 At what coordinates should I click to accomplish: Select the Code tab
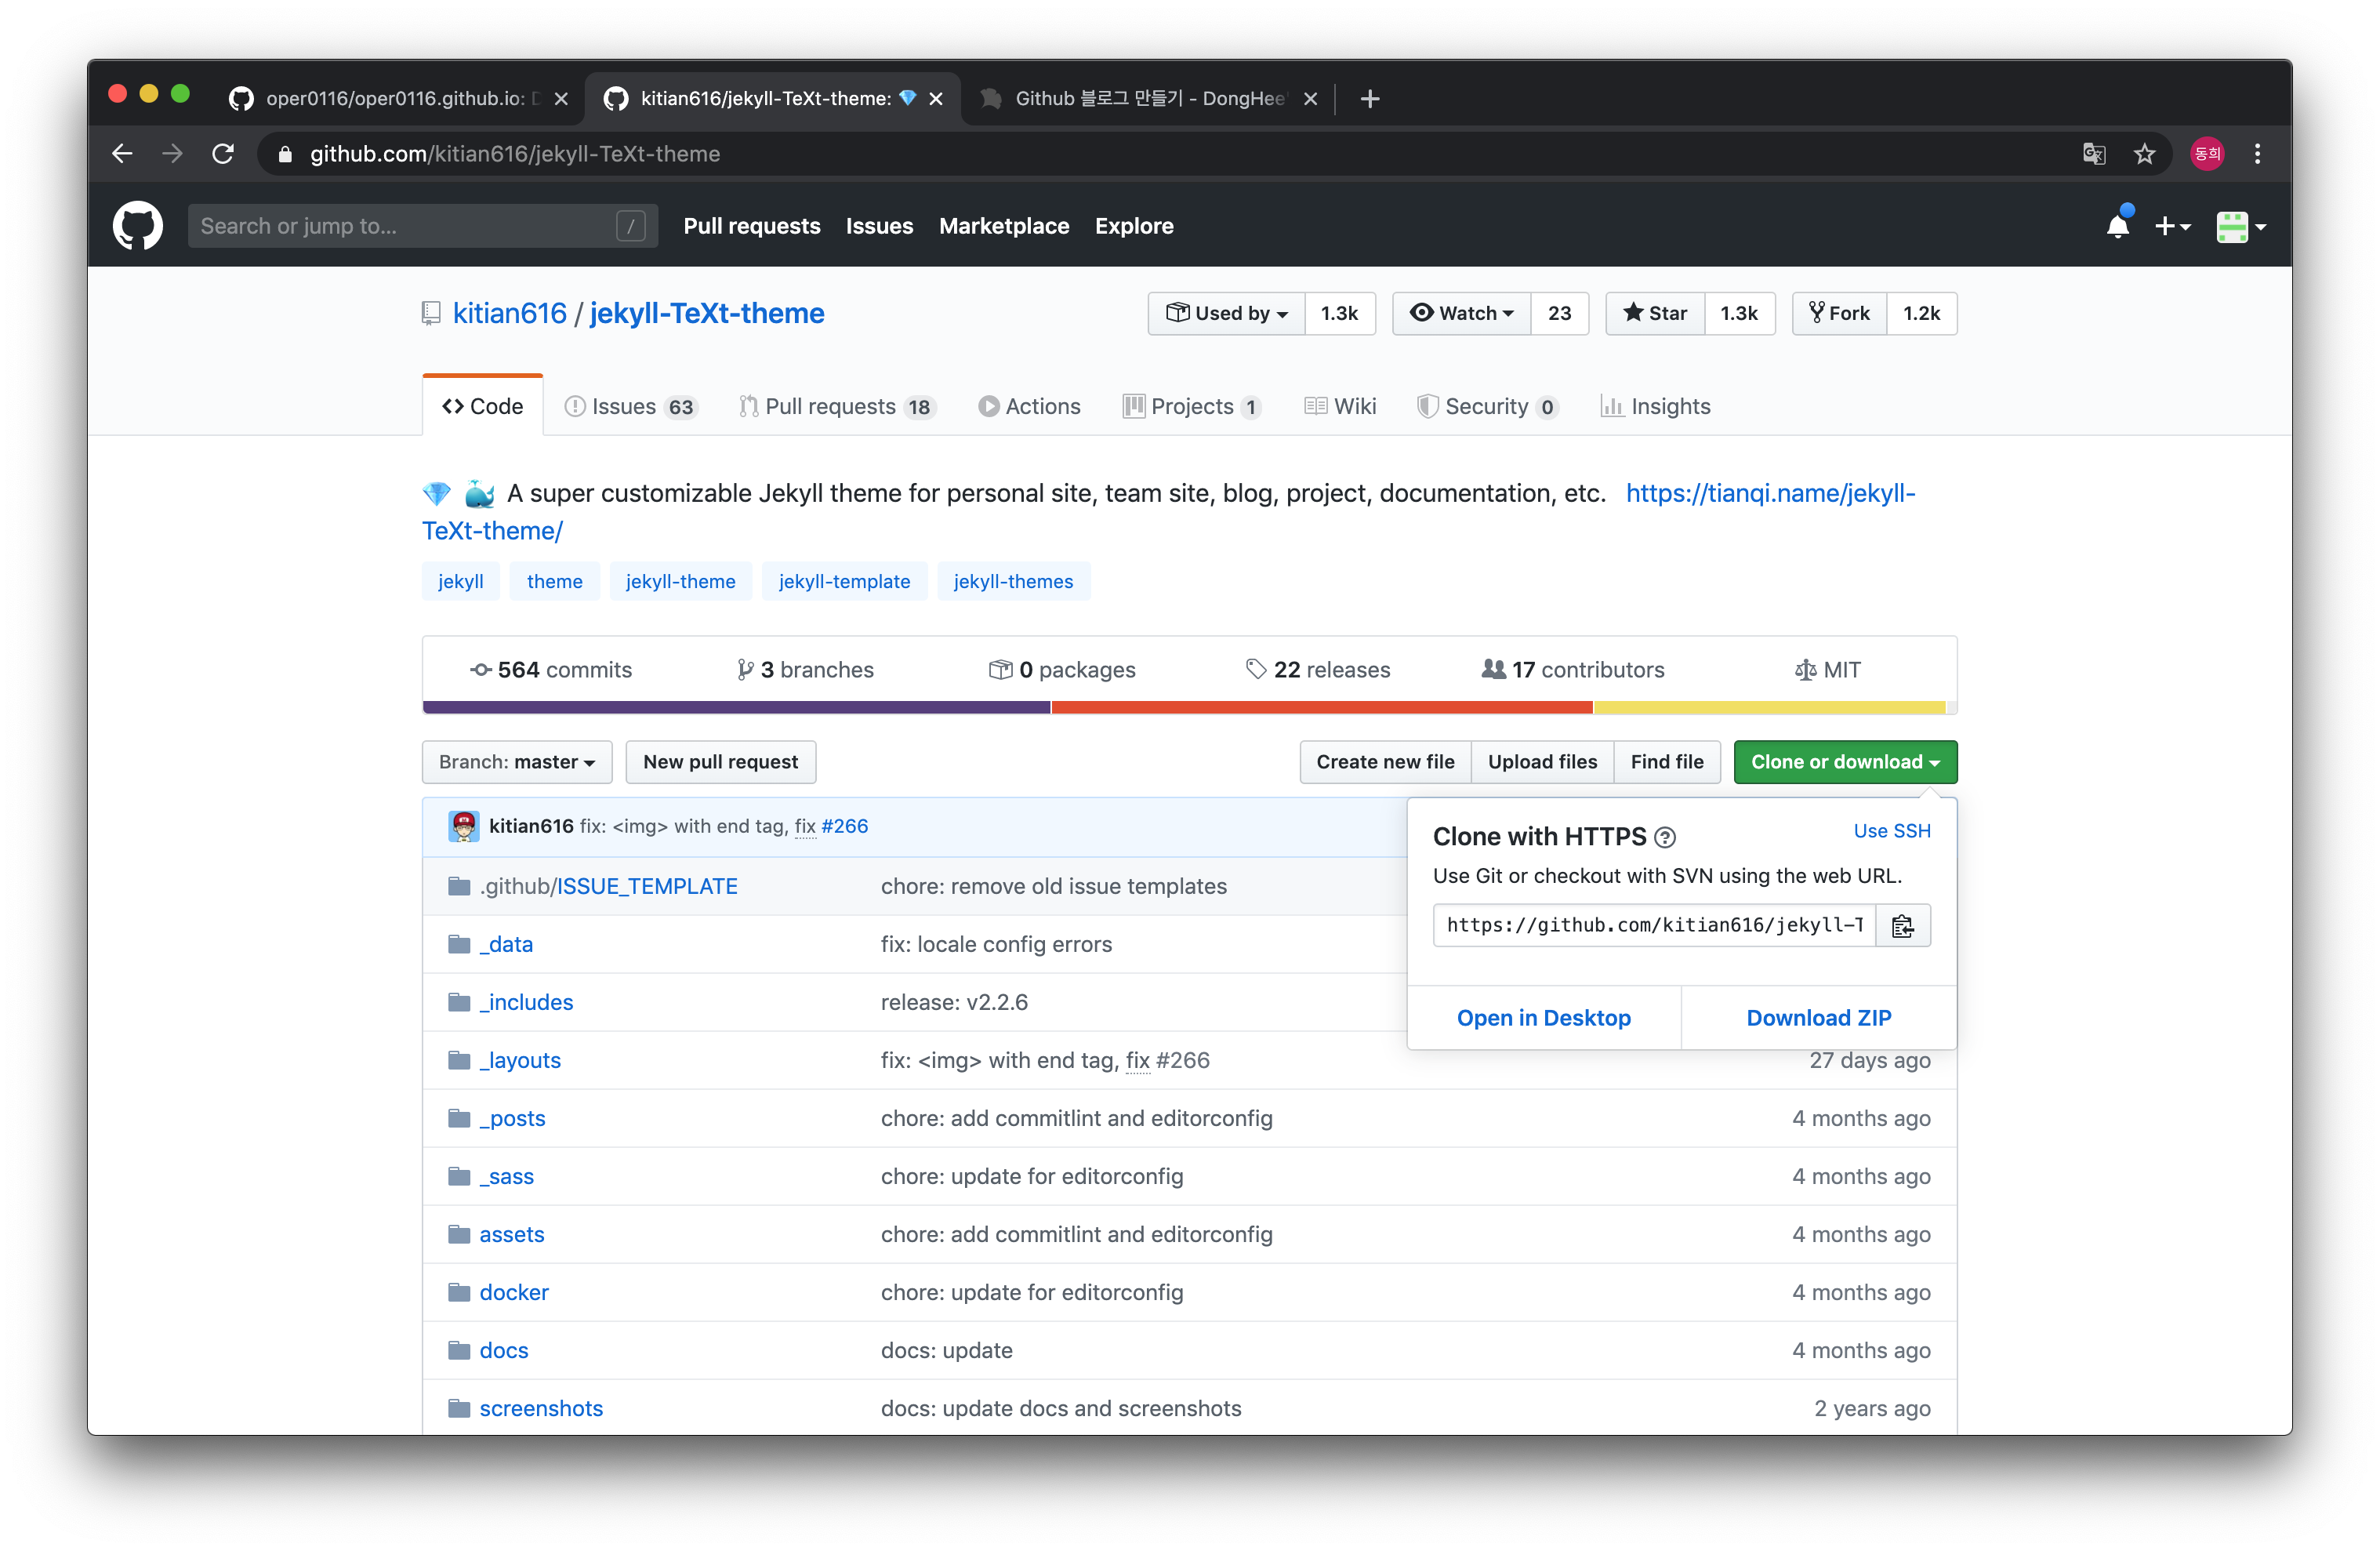[x=483, y=407]
